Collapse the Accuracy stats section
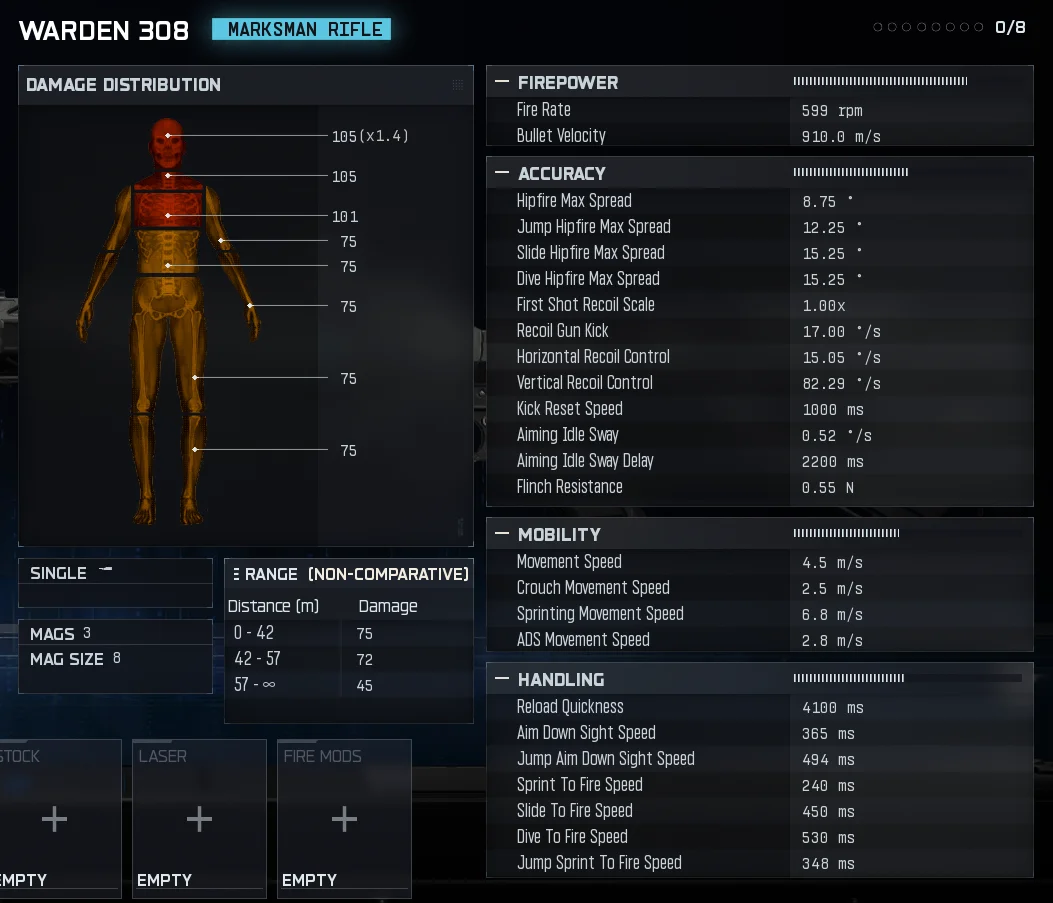This screenshot has width=1053, height=903. click(501, 173)
